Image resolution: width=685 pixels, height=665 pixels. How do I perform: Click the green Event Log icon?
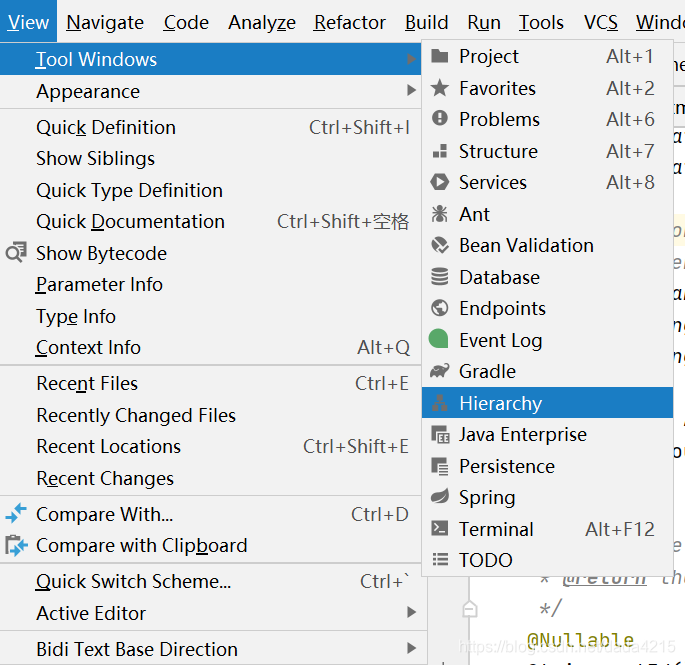[439, 339]
